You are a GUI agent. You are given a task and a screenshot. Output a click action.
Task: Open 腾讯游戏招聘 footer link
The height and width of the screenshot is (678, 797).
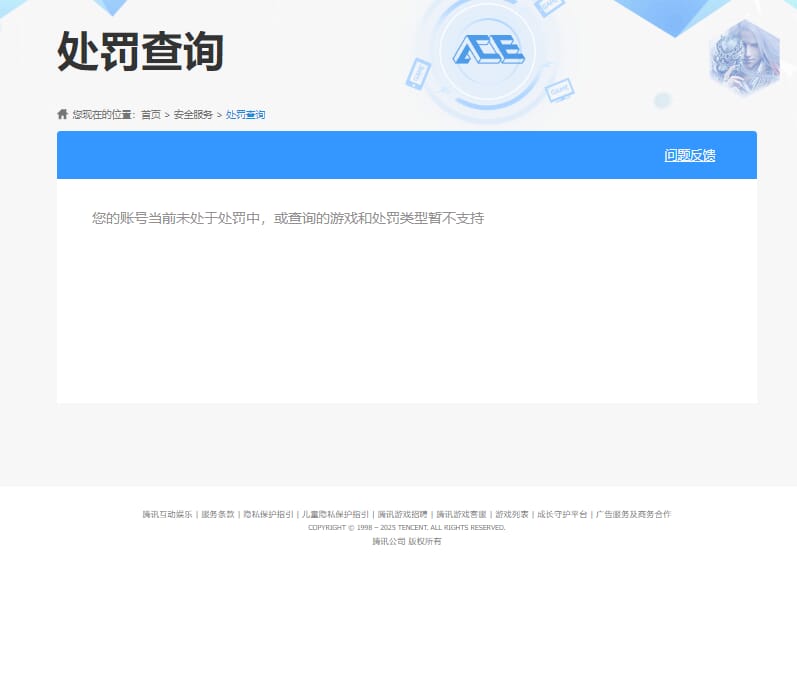402,514
